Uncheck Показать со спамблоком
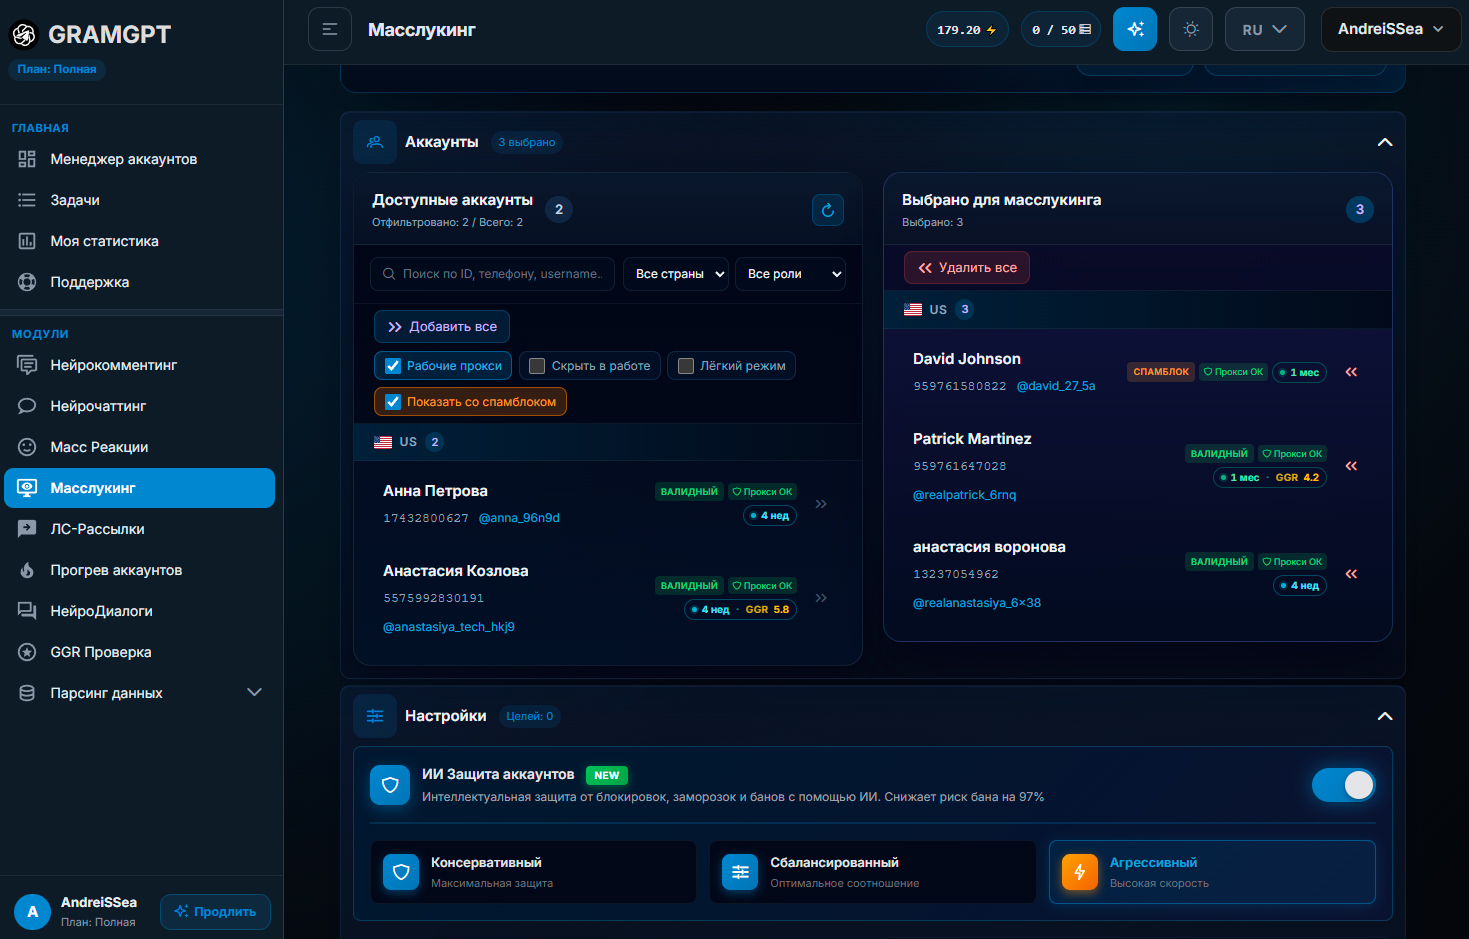Image resolution: width=1469 pixels, height=939 pixels. click(x=393, y=402)
